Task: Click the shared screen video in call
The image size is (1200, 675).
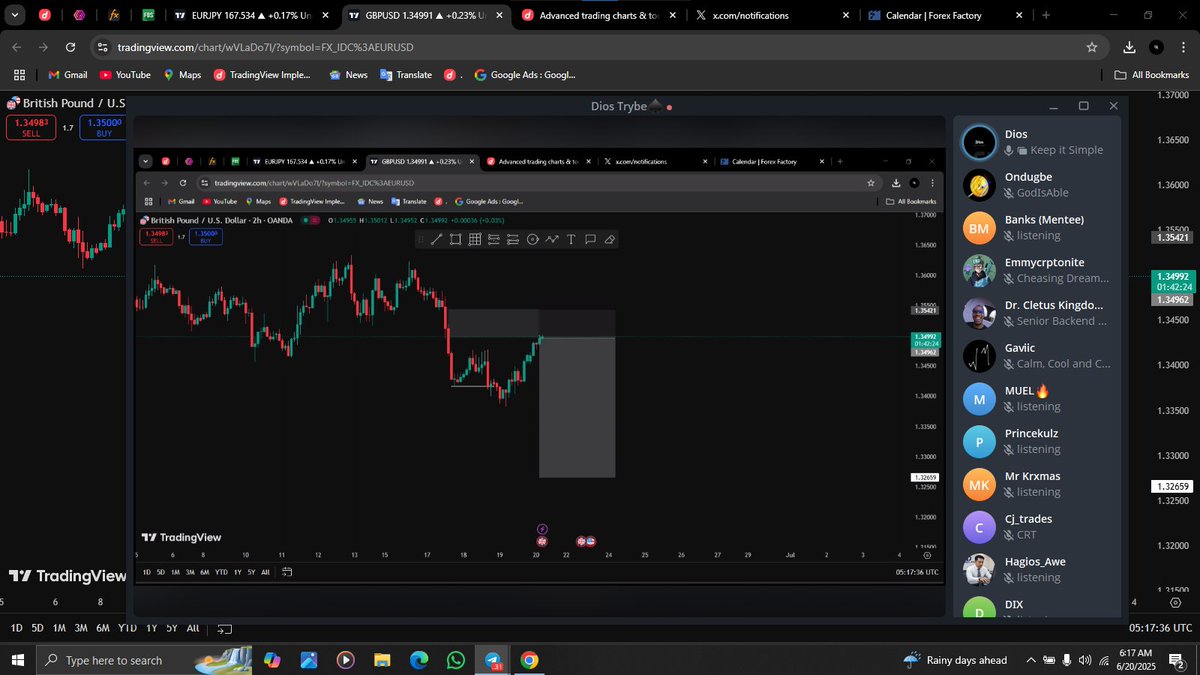Action: tap(540, 365)
